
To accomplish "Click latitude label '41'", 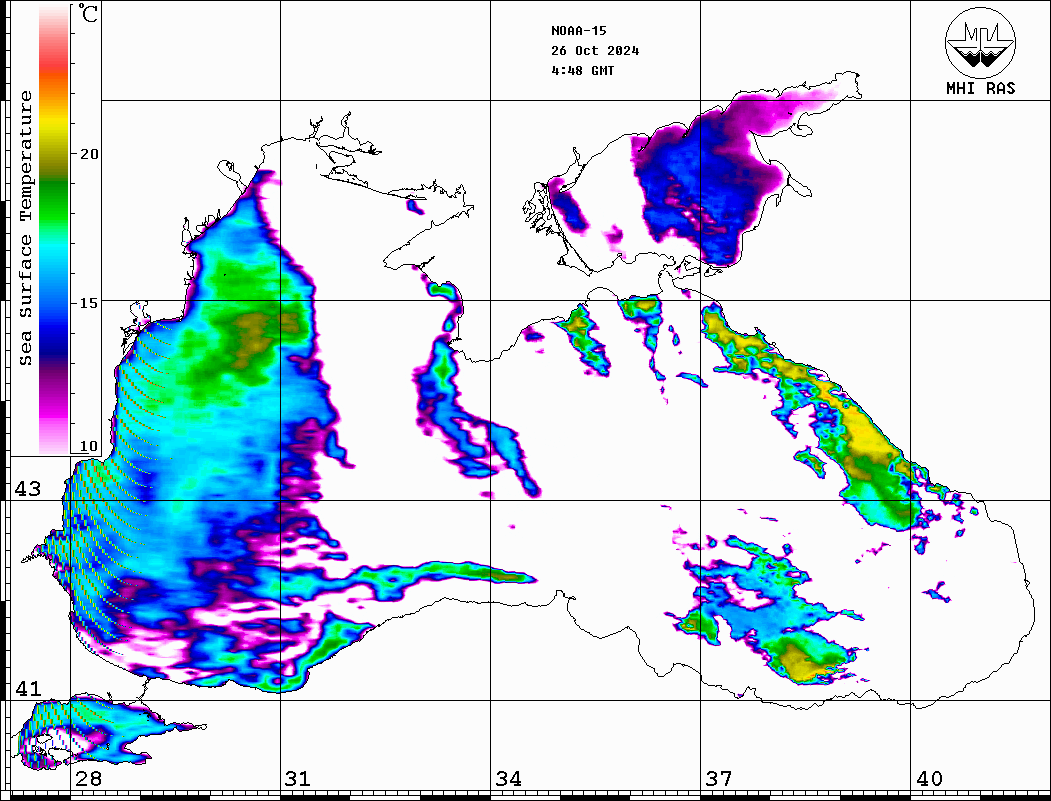I will tap(28, 689).
